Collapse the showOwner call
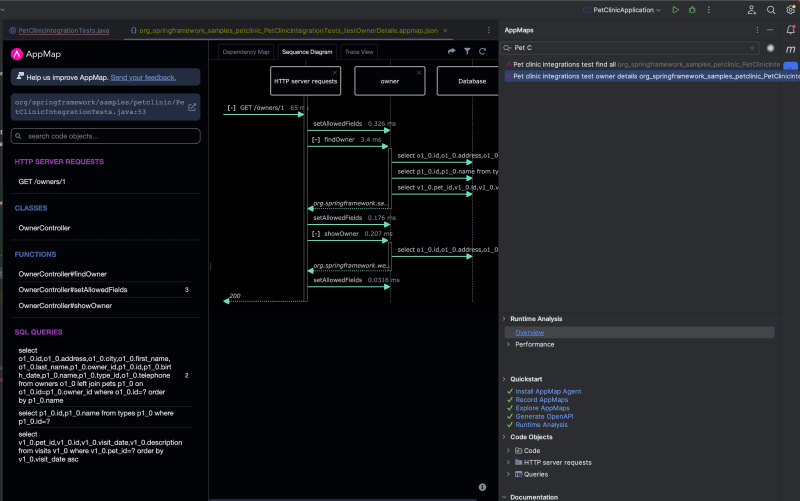This screenshot has height=501, width=800. 316,234
